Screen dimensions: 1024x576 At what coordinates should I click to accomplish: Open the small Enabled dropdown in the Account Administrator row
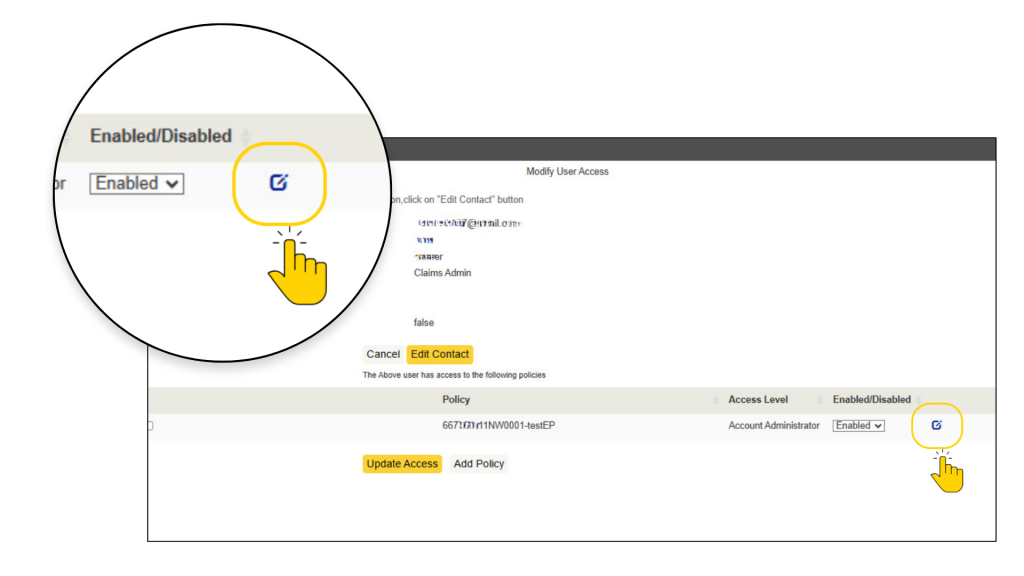point(858,426)
